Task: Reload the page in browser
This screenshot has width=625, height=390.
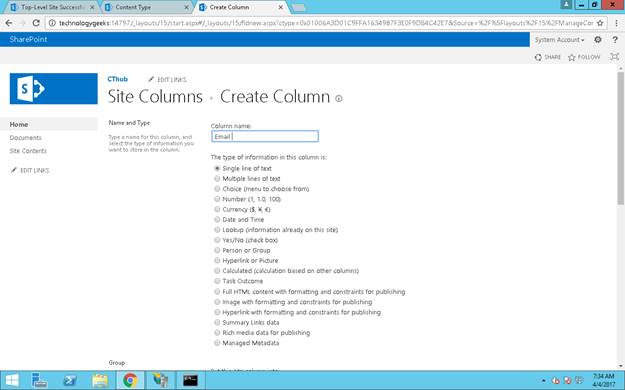Action: click(36, 23)
